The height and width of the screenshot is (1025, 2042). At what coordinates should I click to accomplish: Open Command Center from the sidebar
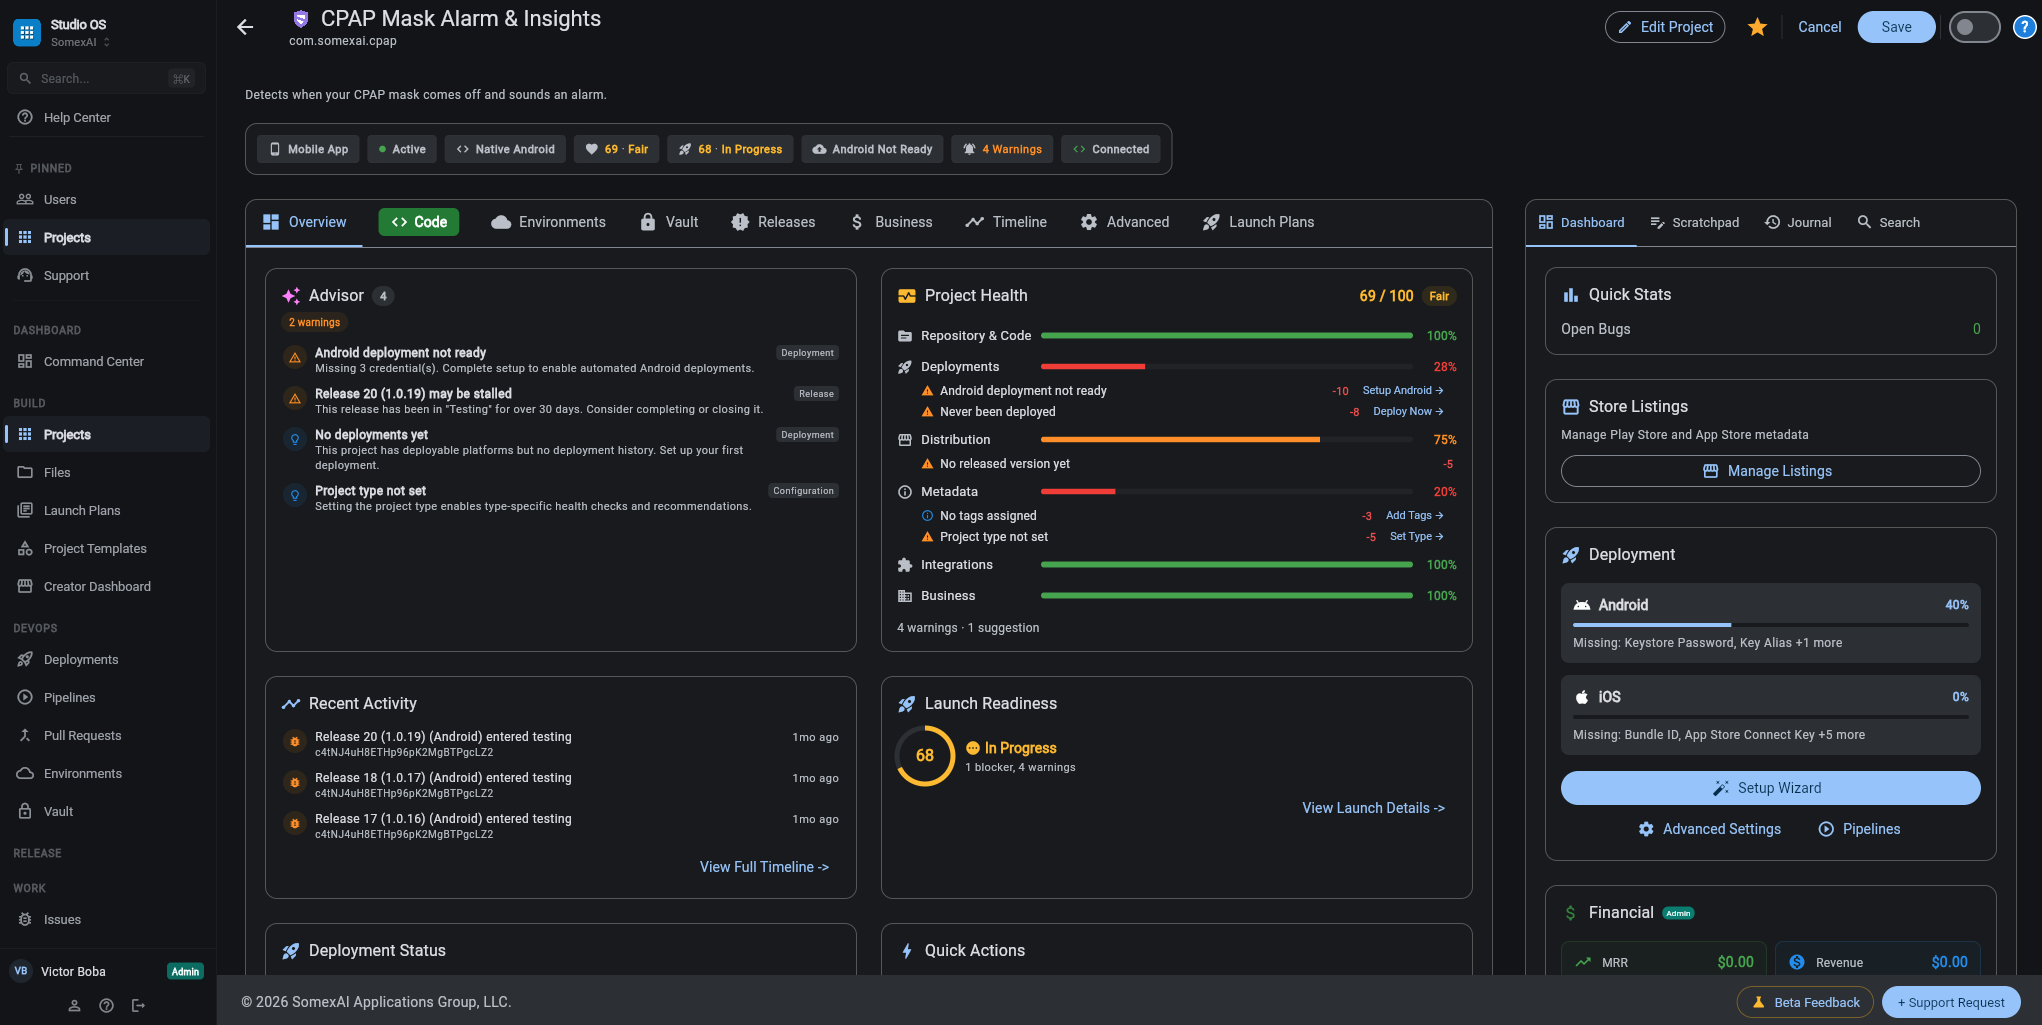pos(94,361)
